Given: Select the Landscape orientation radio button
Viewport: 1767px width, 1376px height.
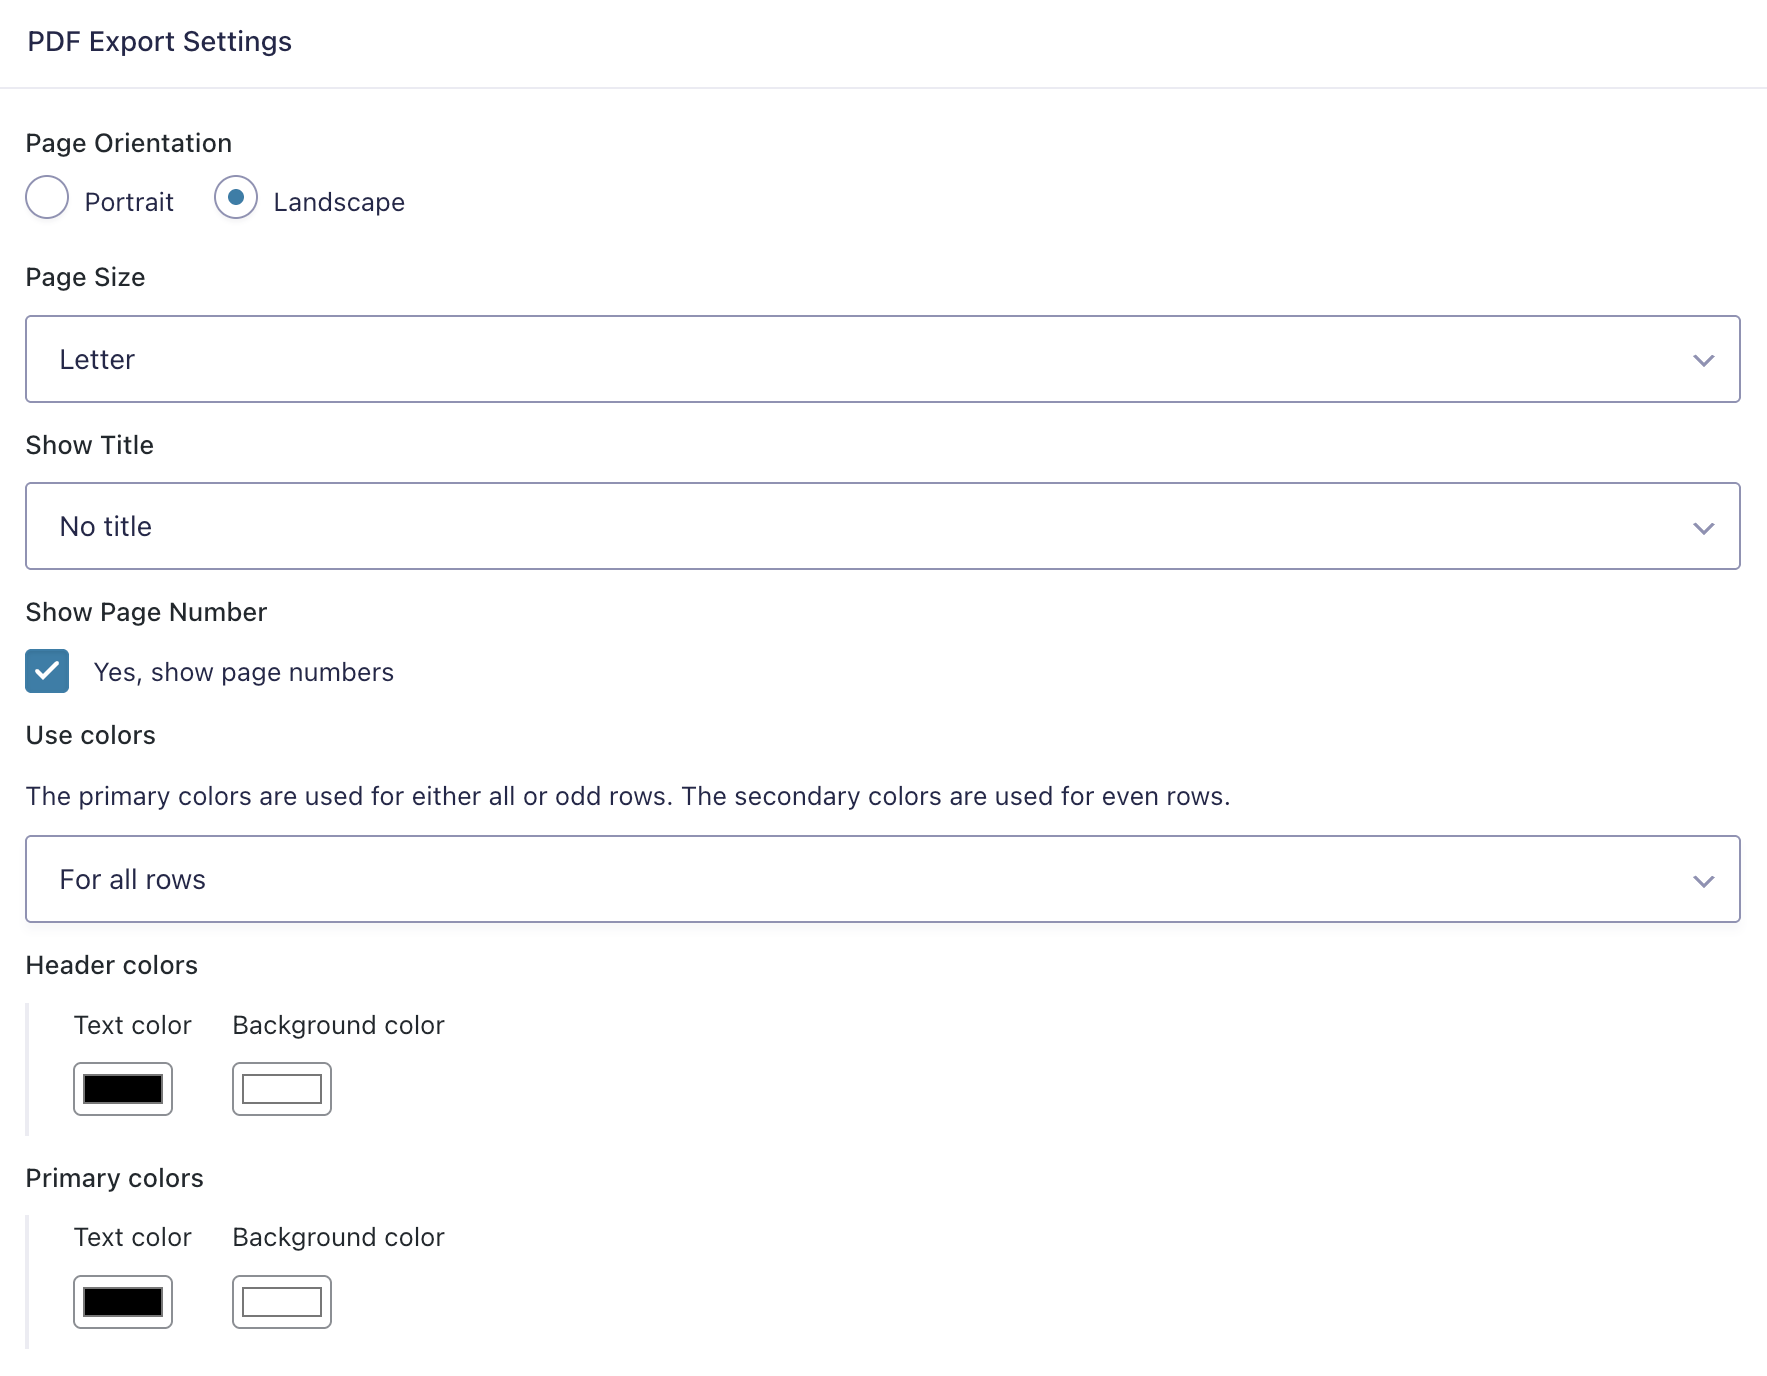Looking at the screenshot, I should point(236,199).
